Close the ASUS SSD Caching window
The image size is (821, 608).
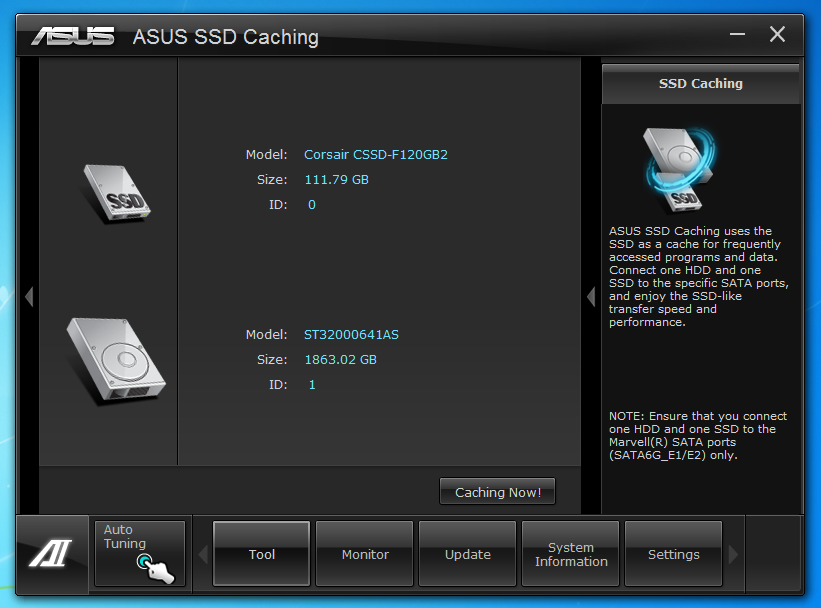click(x=777, y=35)
